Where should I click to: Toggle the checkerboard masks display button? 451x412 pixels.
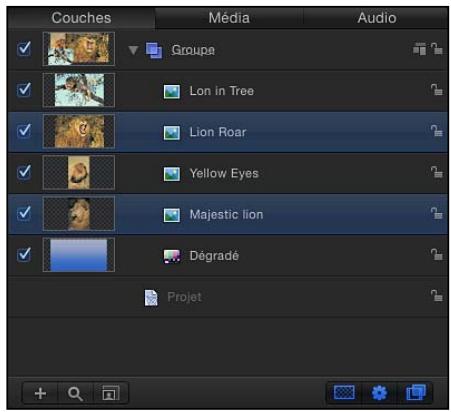click(344, 392)
